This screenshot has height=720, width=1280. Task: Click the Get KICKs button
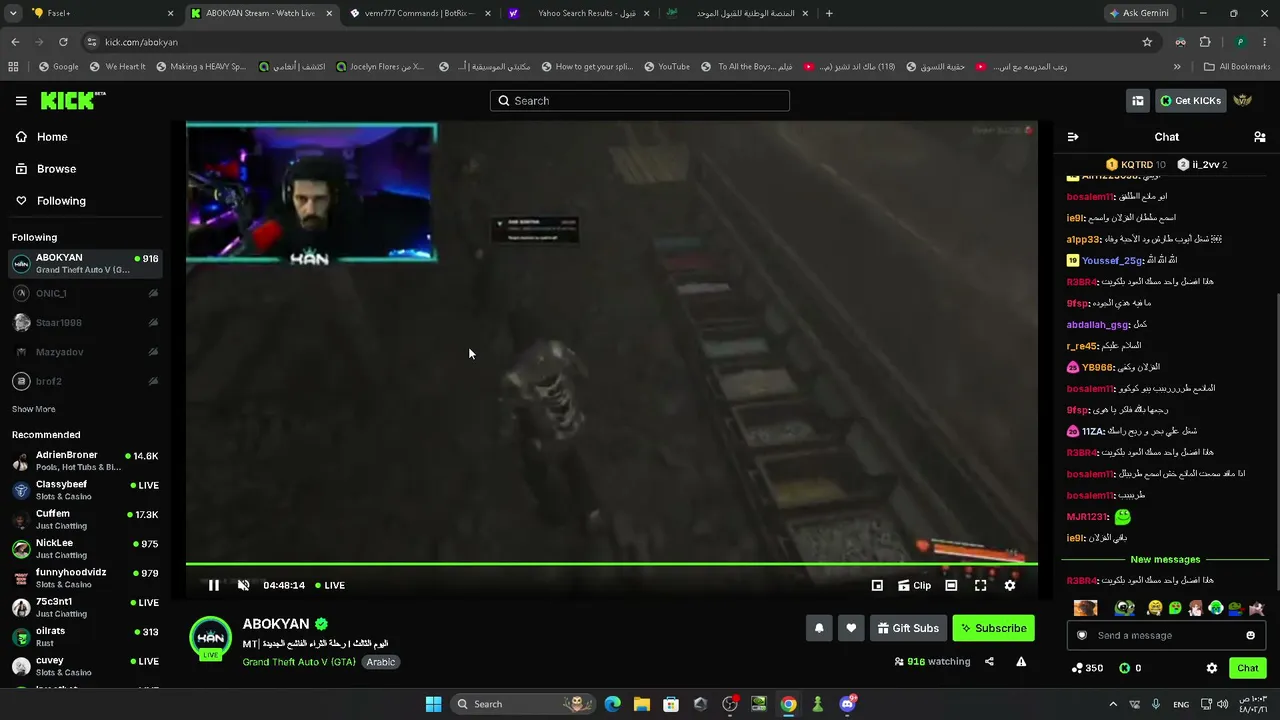(1190, 101)
